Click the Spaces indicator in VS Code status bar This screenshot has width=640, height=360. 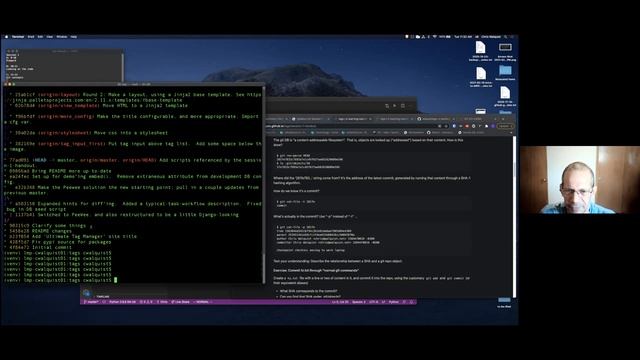[x=359, y=302]
